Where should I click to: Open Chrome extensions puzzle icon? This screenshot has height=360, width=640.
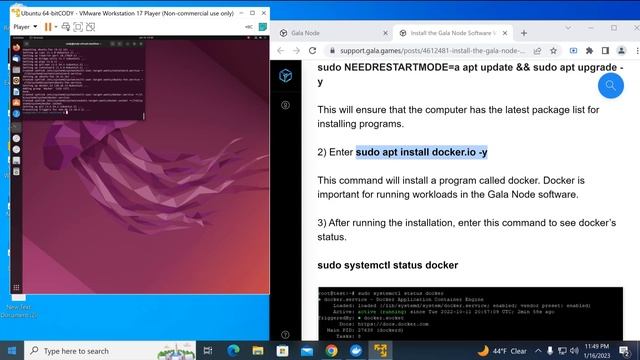(x=589, y=51)
